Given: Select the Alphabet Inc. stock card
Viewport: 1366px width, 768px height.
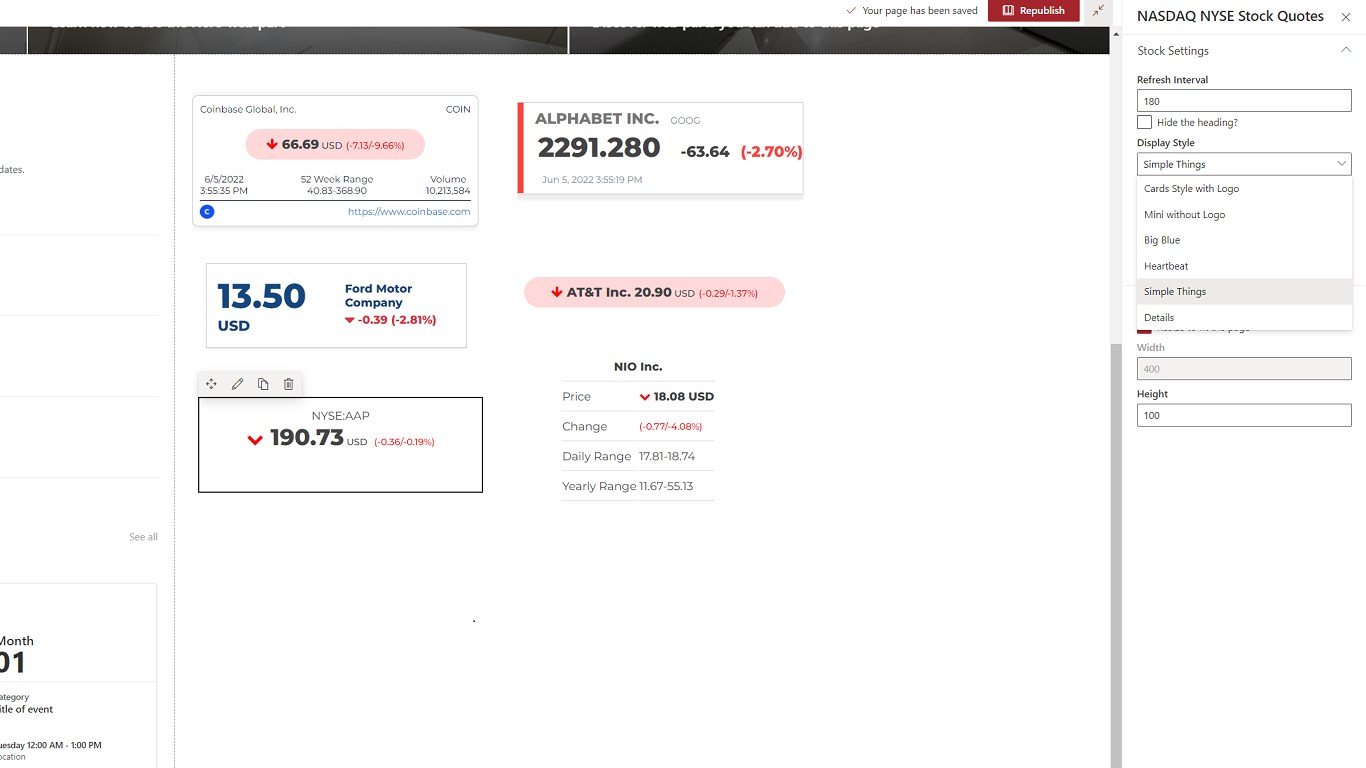Looking at the screenshot, I should (660, 148).
